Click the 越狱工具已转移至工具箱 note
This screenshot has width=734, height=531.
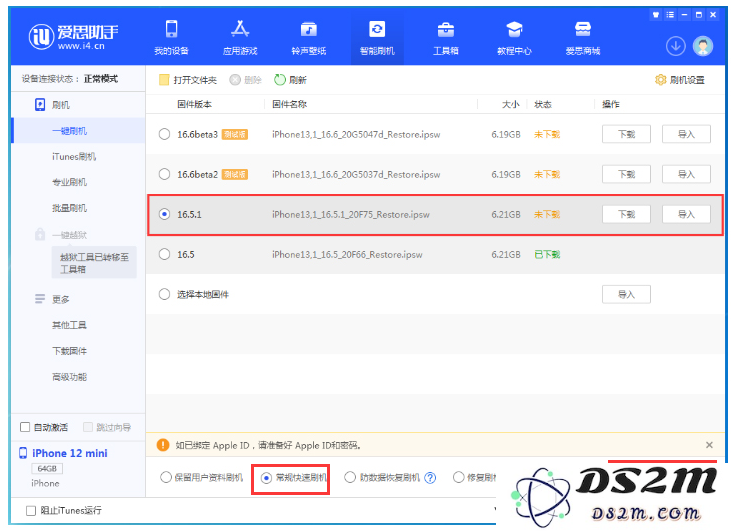pyautogui.click(x=94, y=263)
